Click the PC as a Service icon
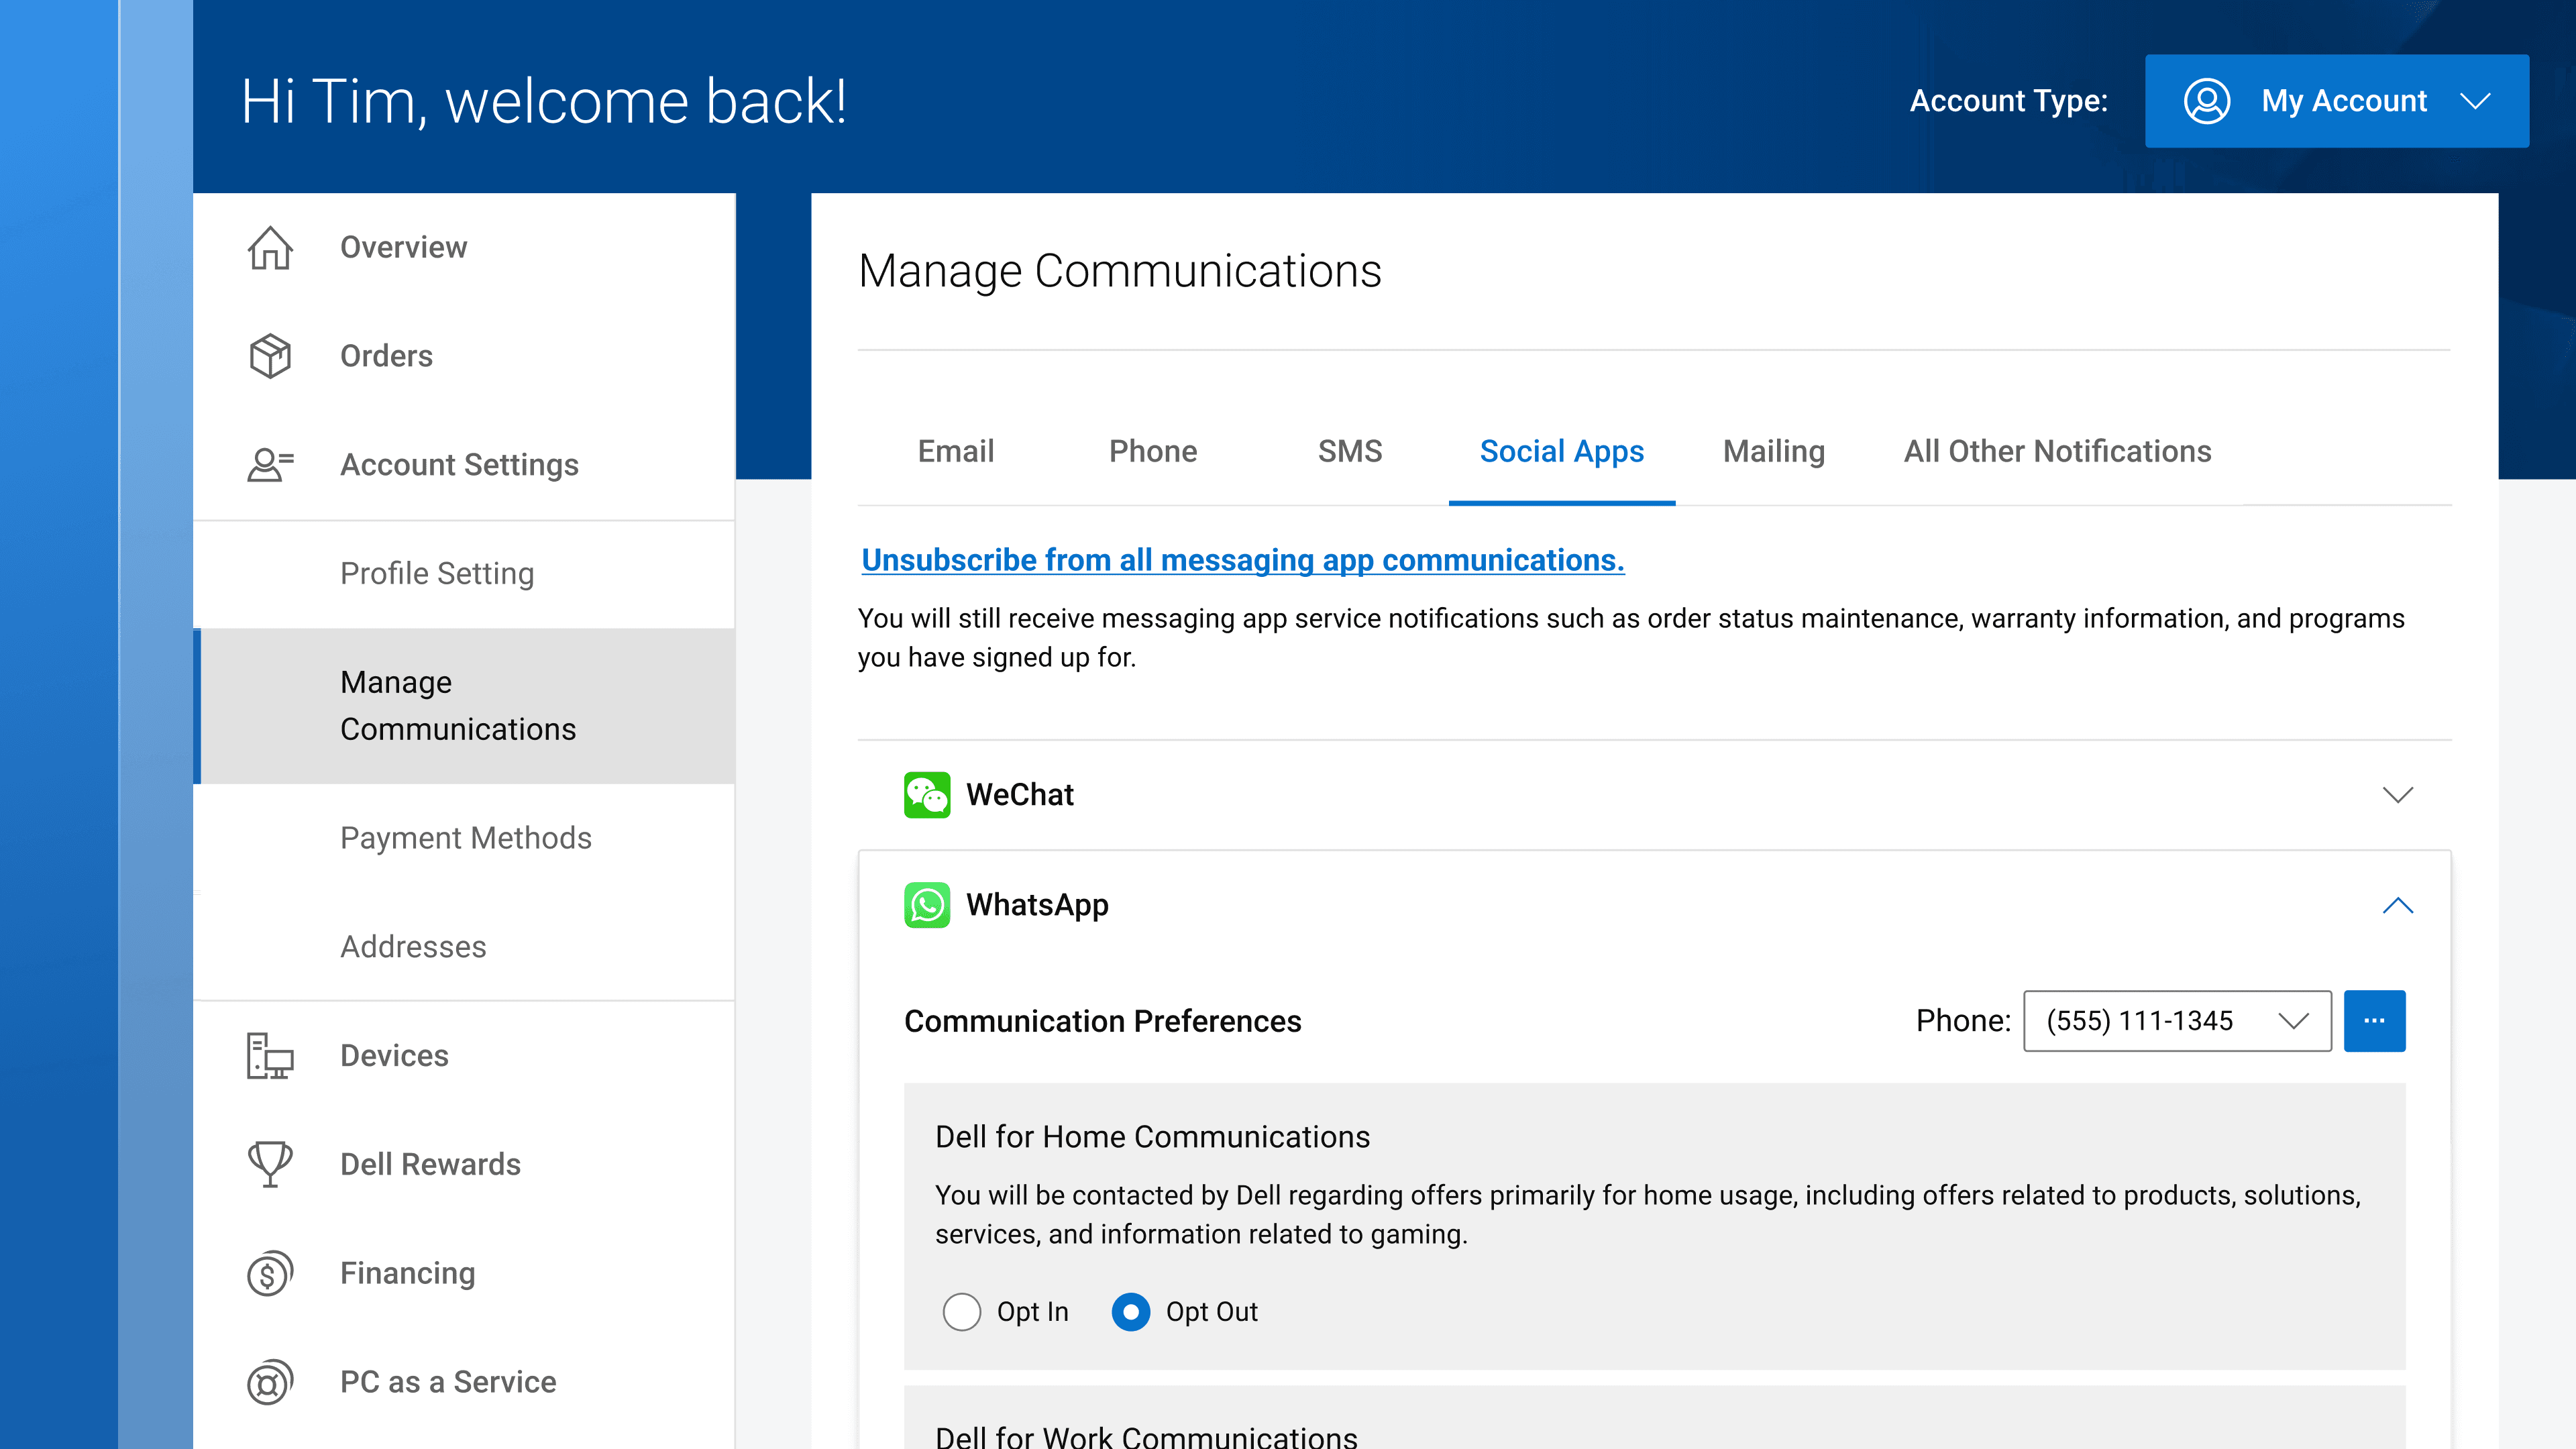 270,1382
